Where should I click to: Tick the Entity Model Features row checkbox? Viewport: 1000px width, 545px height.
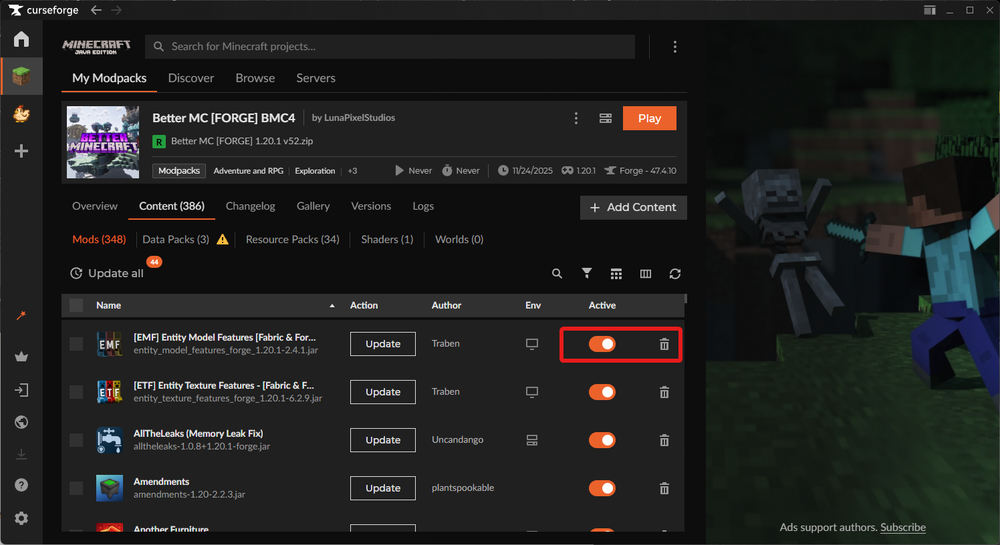tap(76, 344)
